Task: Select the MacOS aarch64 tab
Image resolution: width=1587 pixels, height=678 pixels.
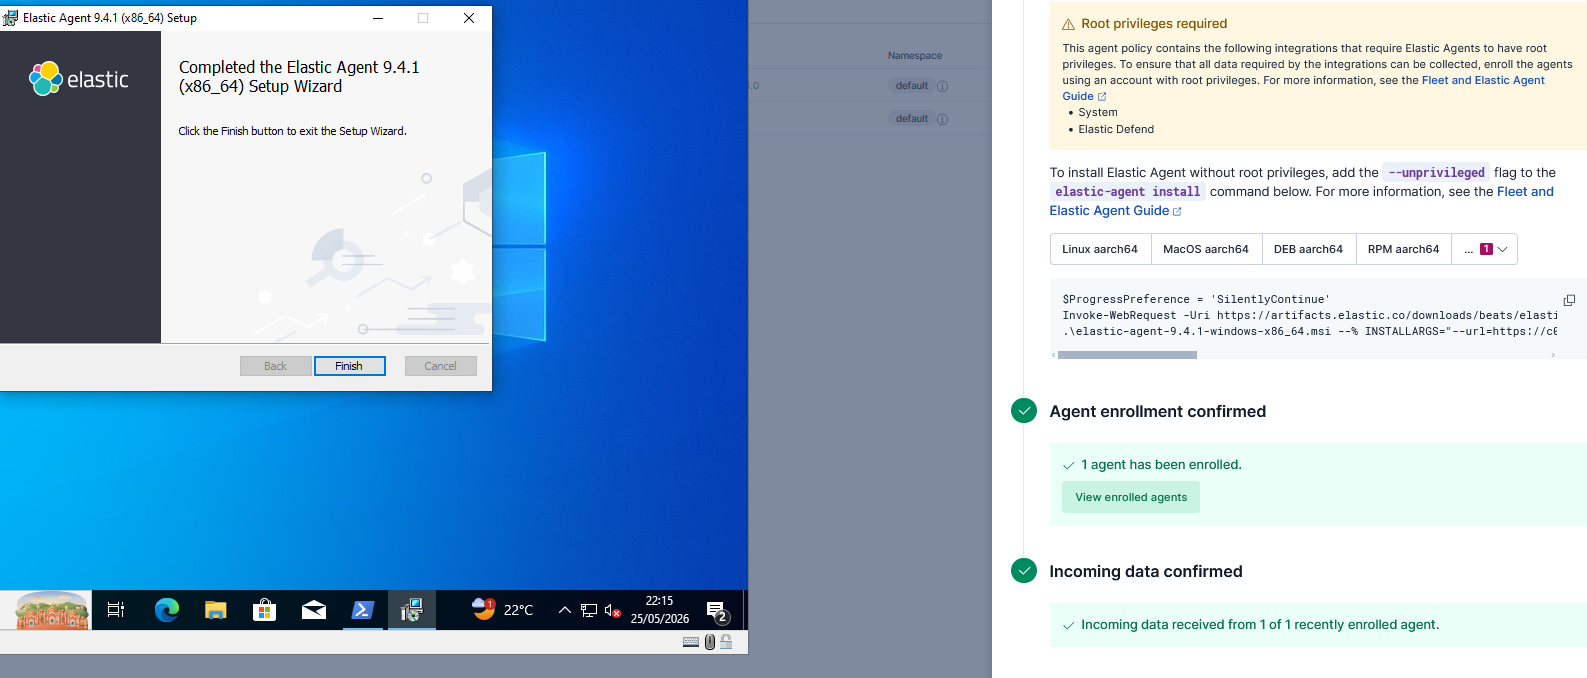Action: tap(1206, 249)
